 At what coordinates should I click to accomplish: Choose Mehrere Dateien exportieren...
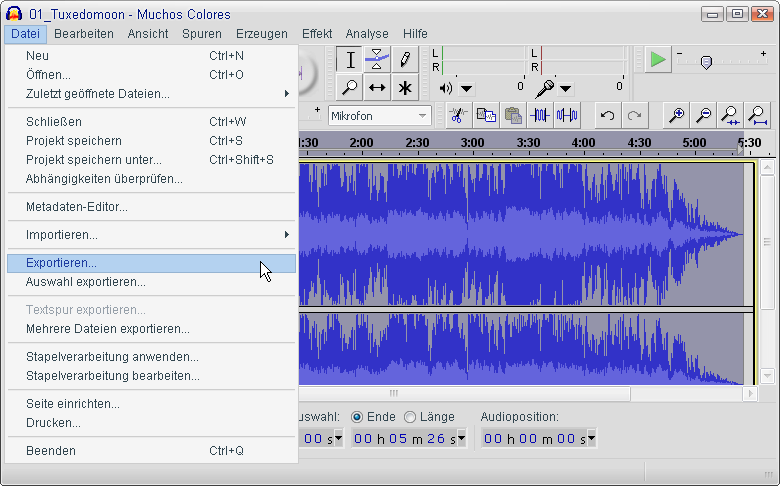pyautogui.click(x=152, y=329)
